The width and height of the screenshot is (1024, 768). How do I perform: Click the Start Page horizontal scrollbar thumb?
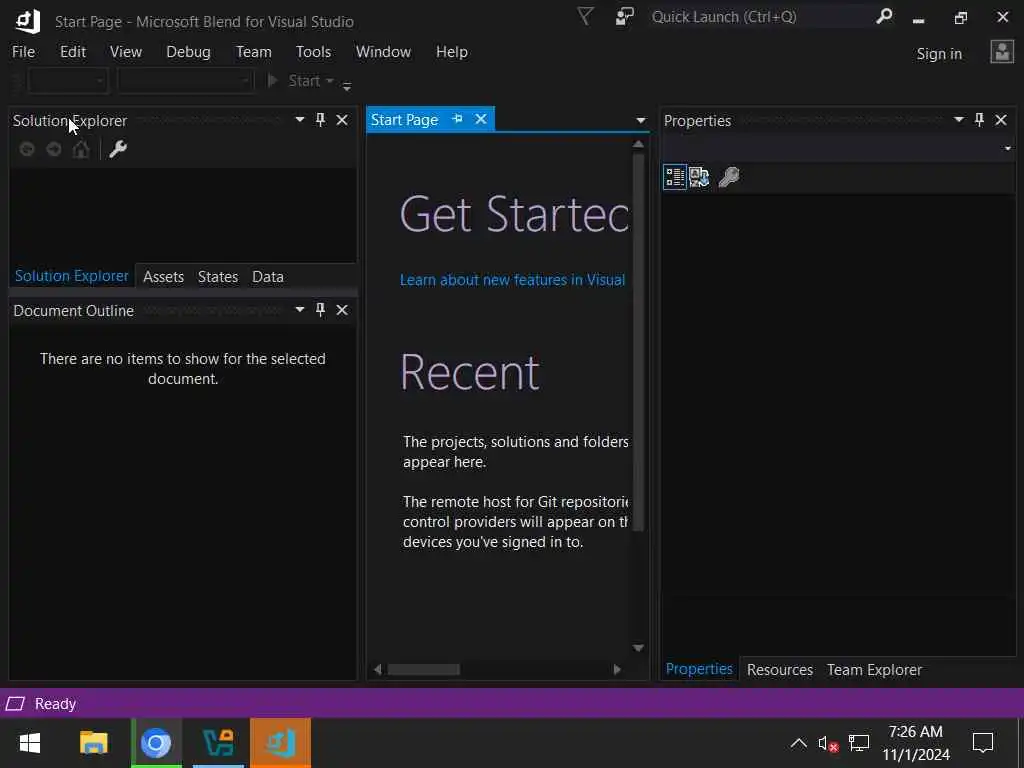[x=424, y=669]
